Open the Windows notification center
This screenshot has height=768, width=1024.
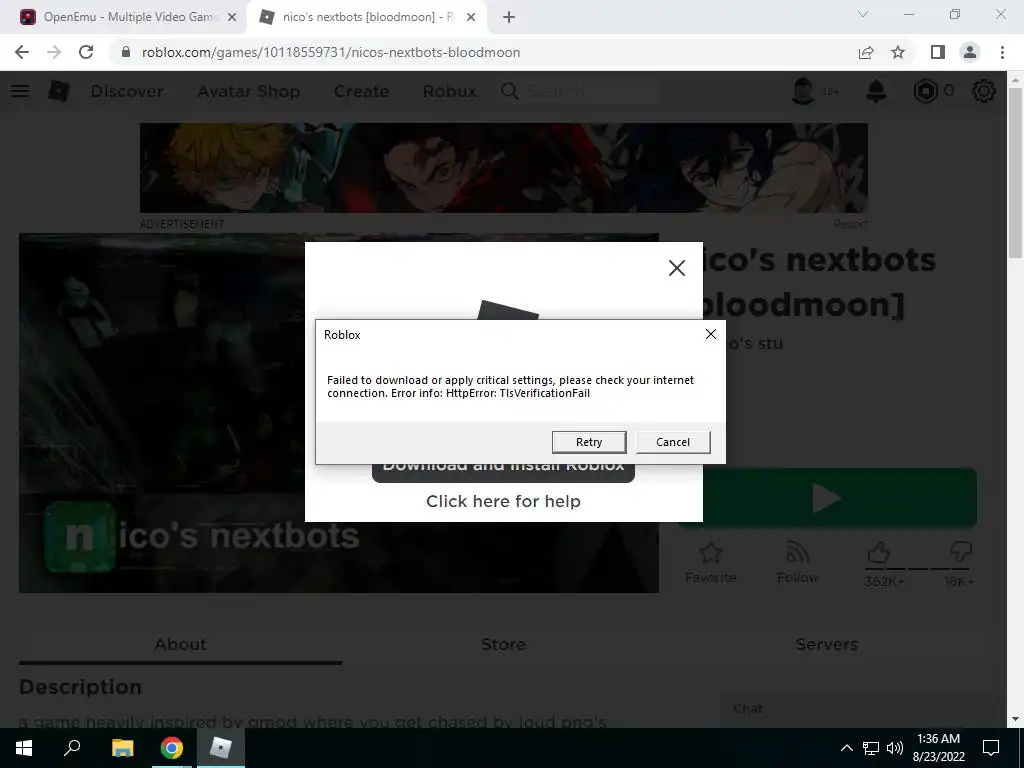pos(991,748)
